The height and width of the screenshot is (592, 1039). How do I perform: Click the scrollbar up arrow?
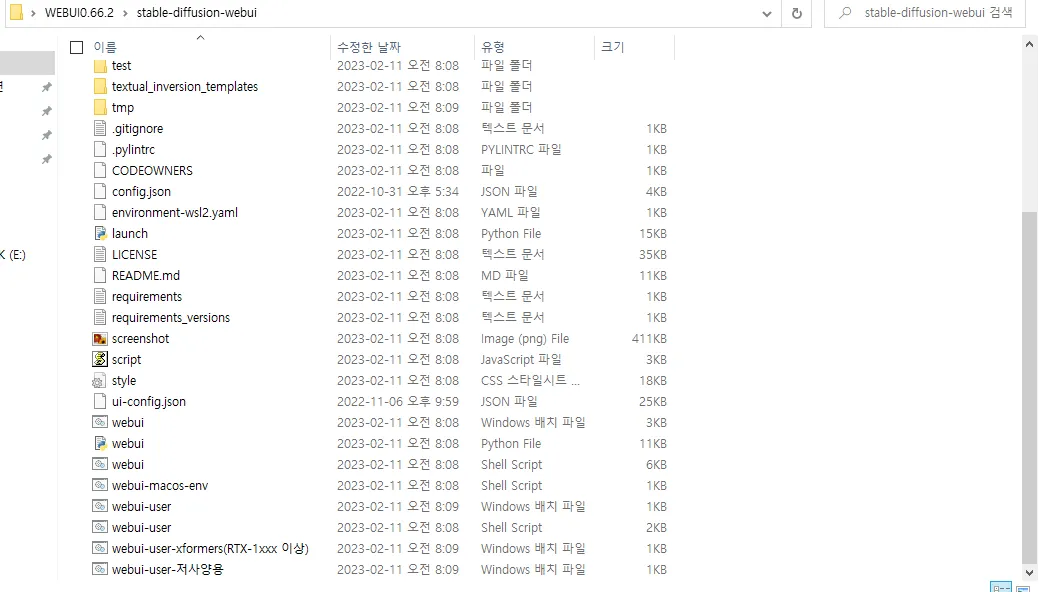[1029, 44]
